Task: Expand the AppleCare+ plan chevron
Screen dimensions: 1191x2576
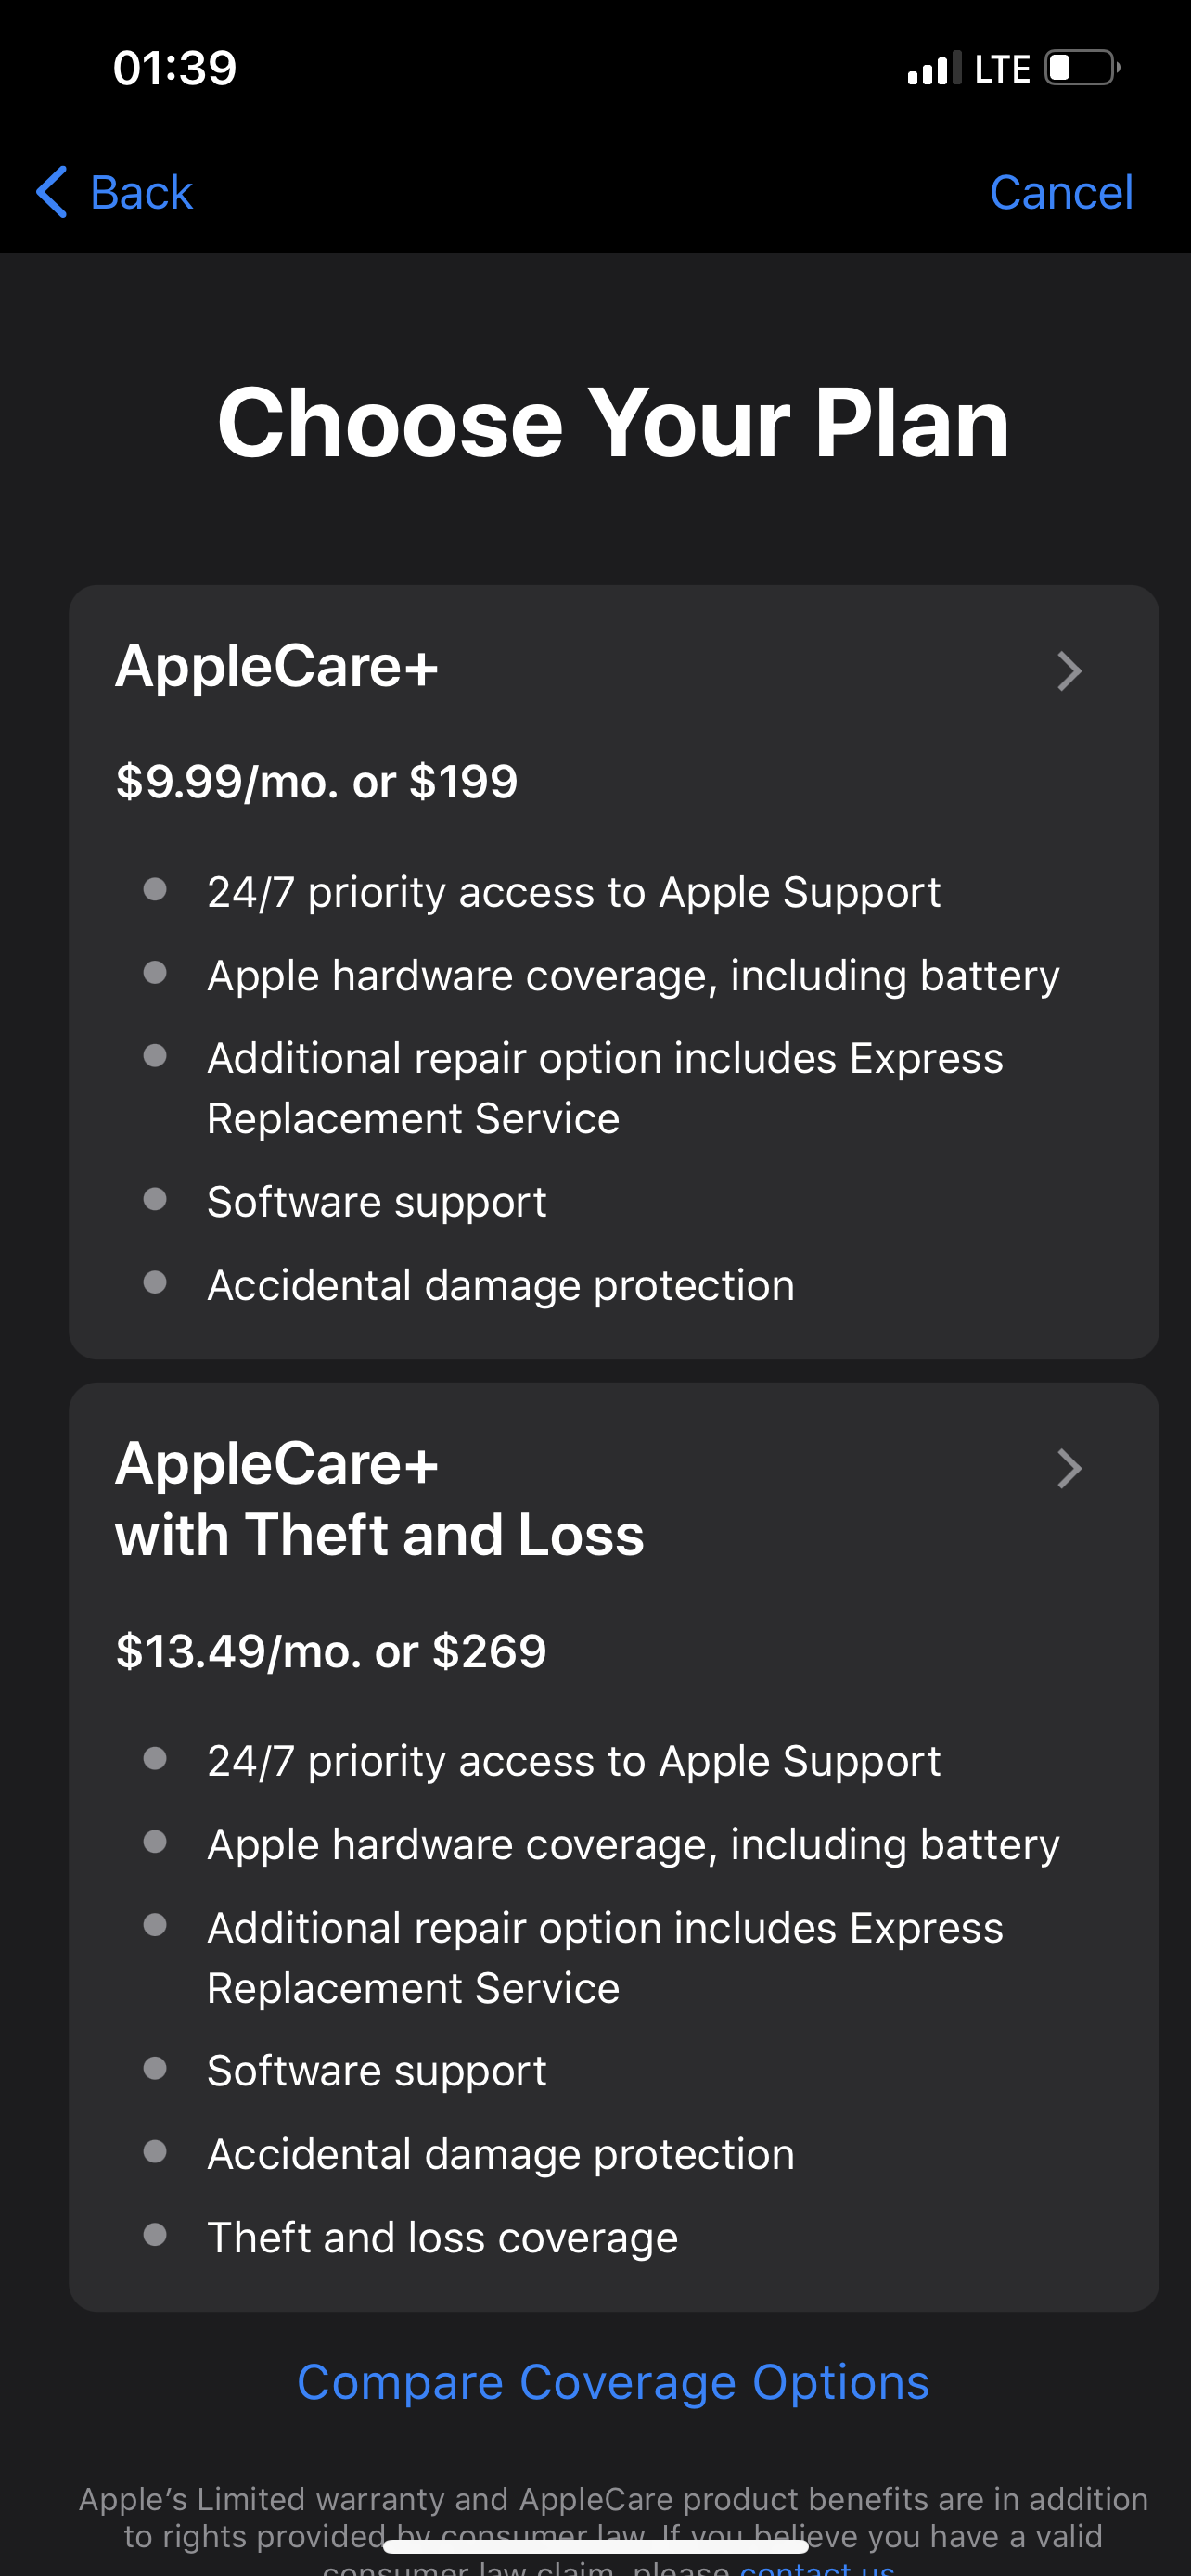Action: point(1069,671)
